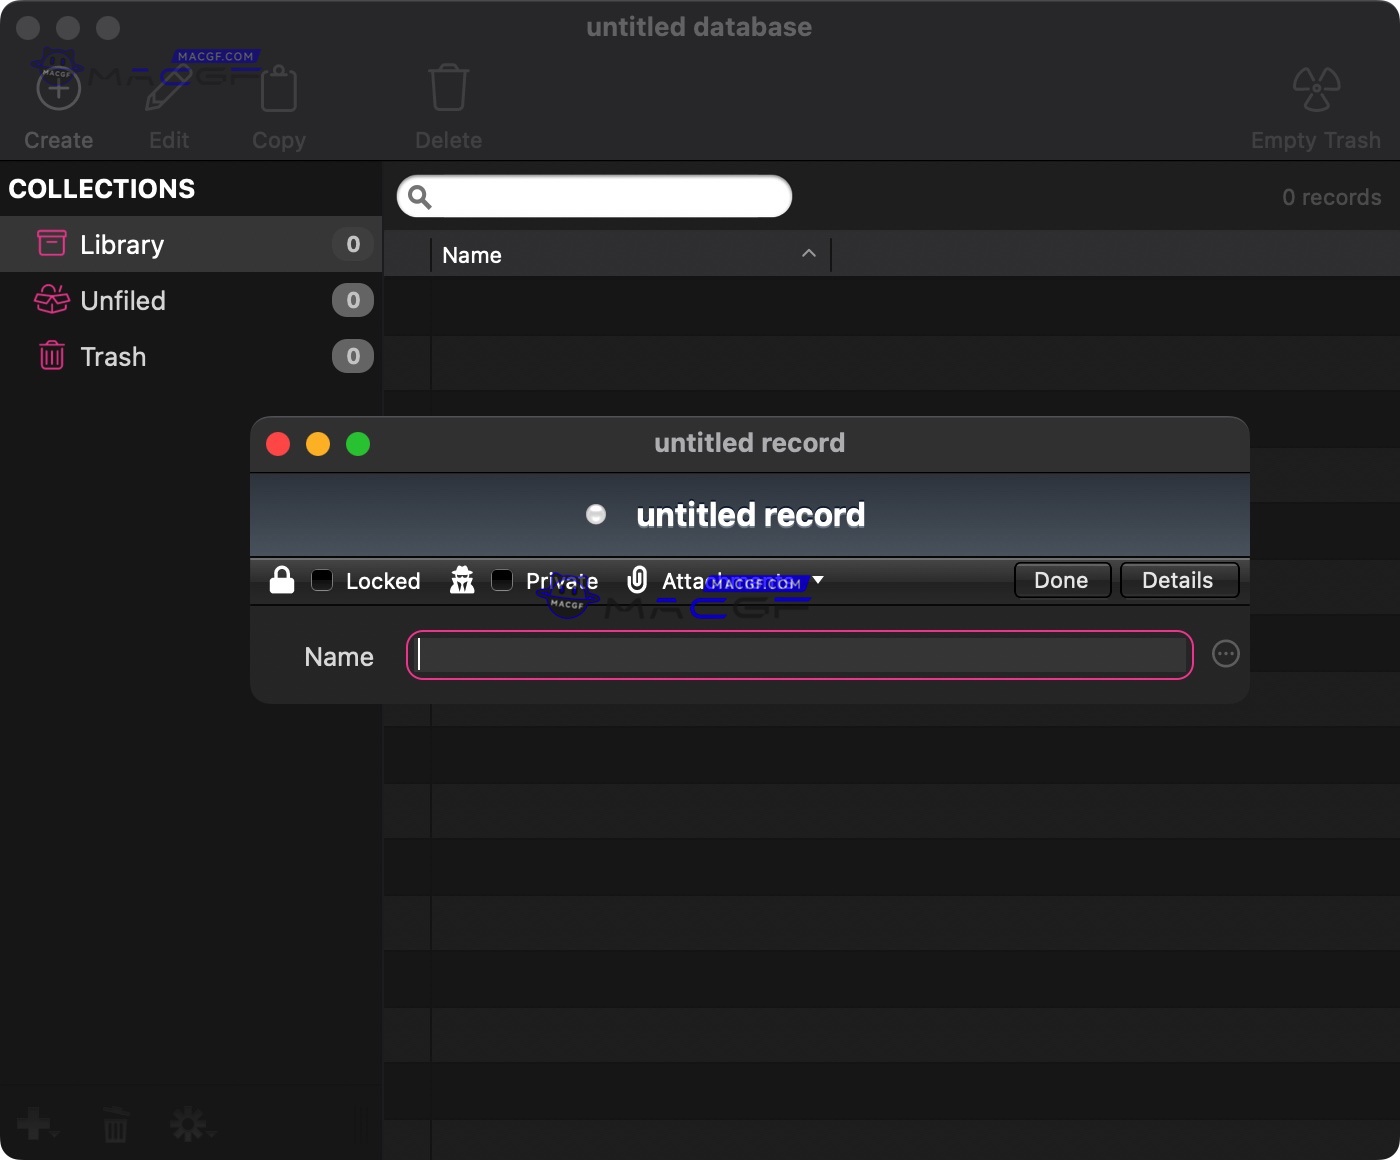This screenshot has width=1400, height=1160.
Task: Open the Details view
Action: tap(1177, 580)
